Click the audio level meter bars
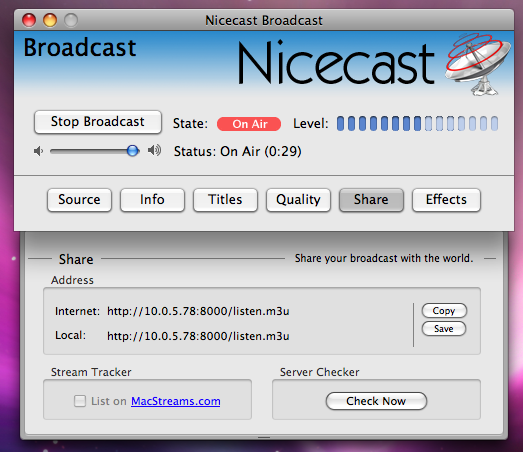The image size is (523, 452). click(x=417, y=123)
